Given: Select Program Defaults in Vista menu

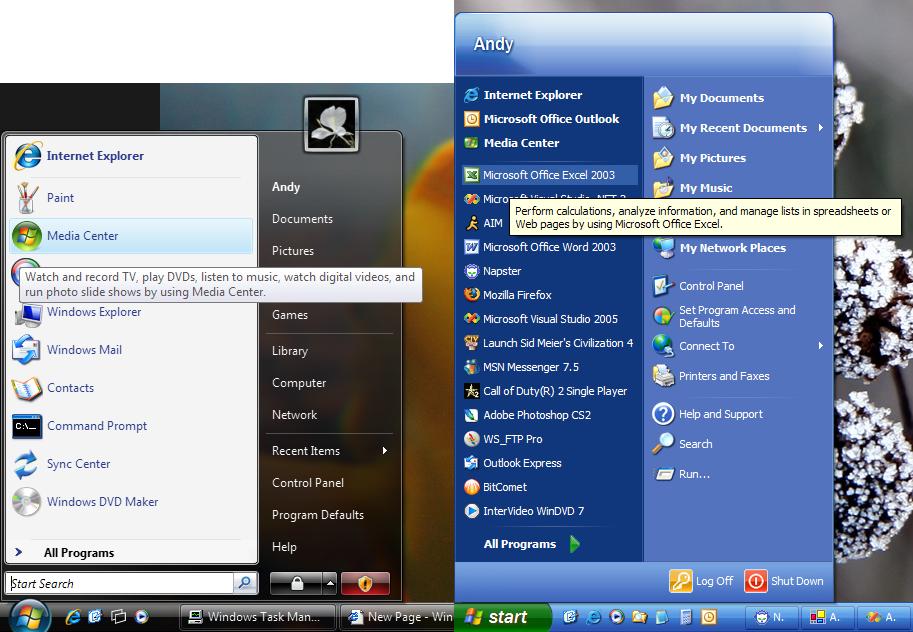Looking at the screenshot, I should click(x=317, y=515).
